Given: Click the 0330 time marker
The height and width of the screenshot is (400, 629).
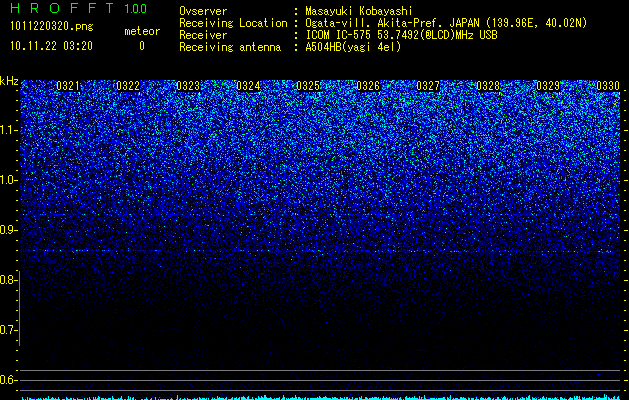Looking at the screenshot, I should point(608,86).
